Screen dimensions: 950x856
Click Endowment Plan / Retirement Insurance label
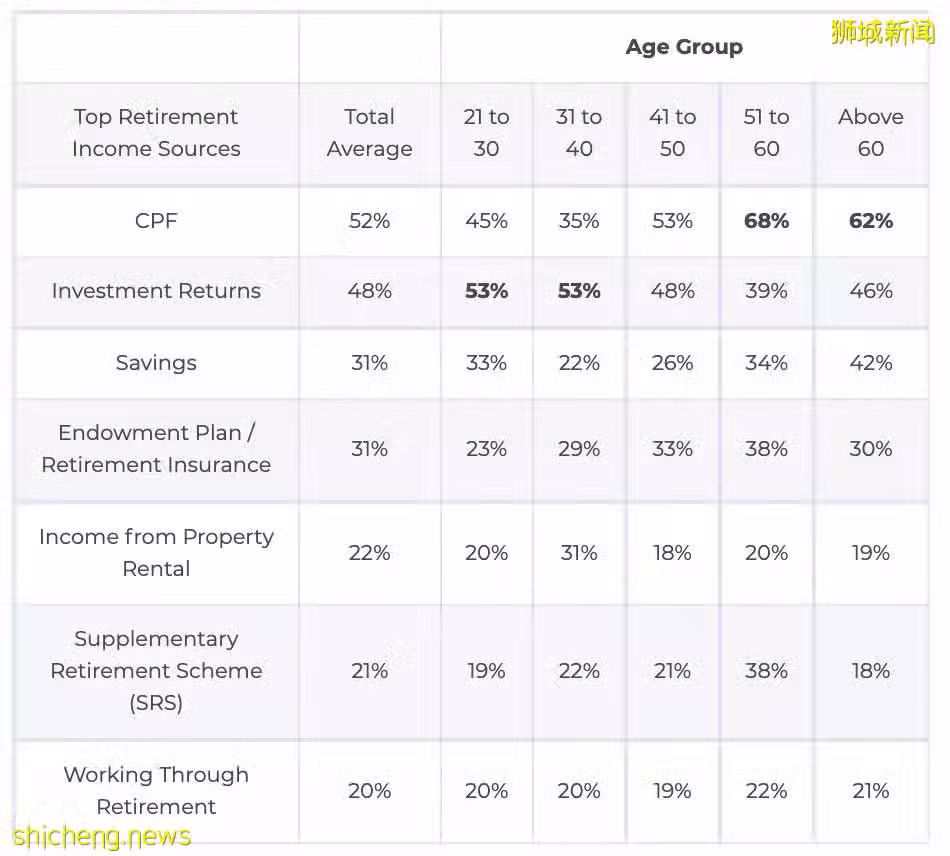[x=156, y=449]
